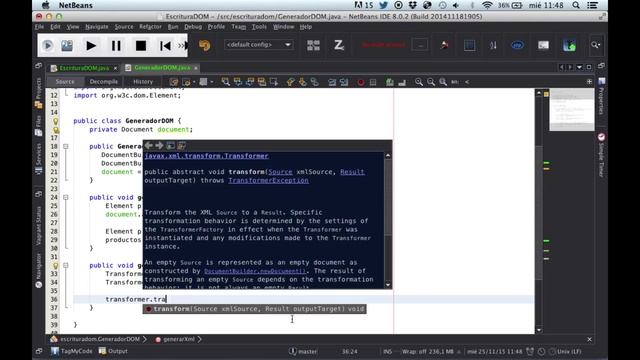Viewport: 640px width, 360px height.
Task: Click the lightbulb hint at line 15
Action: pyautogui.click(x=55, y=121)
